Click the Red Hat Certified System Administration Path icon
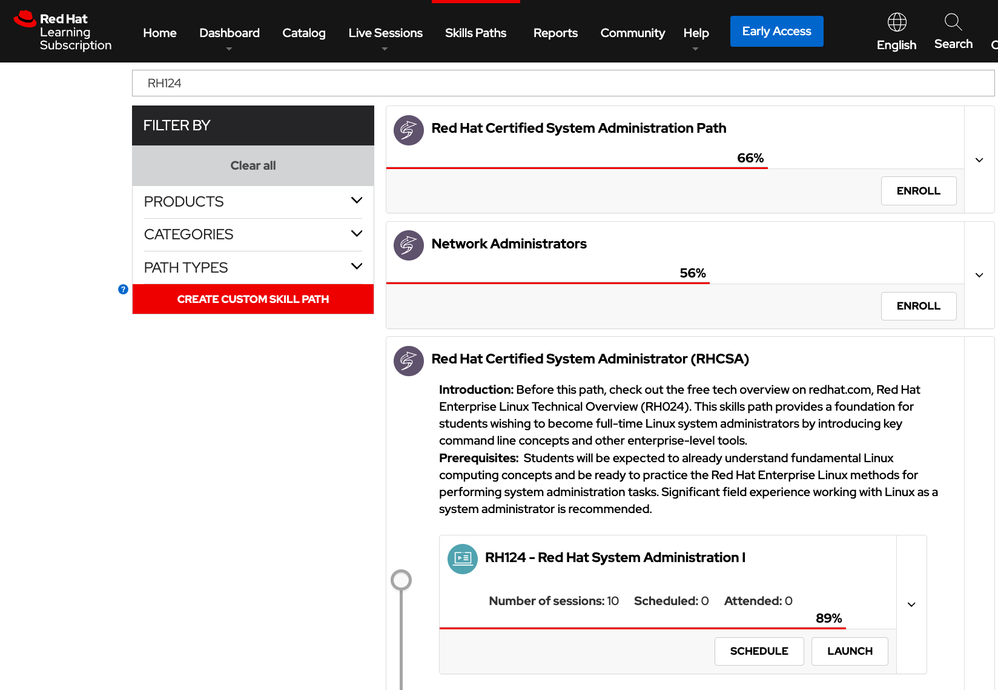 408,130
